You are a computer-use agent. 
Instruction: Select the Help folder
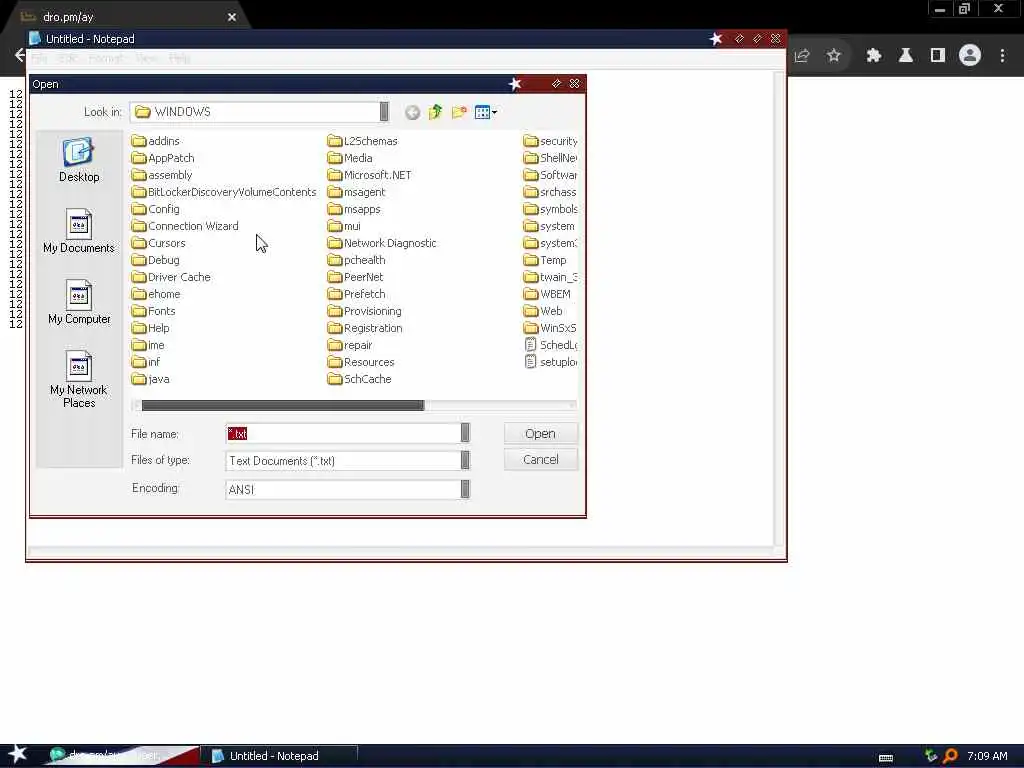150,328
